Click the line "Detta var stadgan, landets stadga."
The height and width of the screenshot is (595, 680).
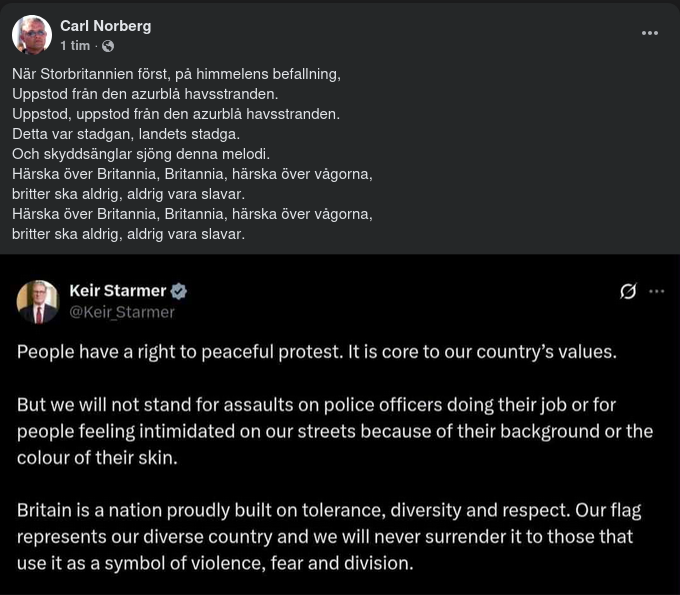pos(126,134)
